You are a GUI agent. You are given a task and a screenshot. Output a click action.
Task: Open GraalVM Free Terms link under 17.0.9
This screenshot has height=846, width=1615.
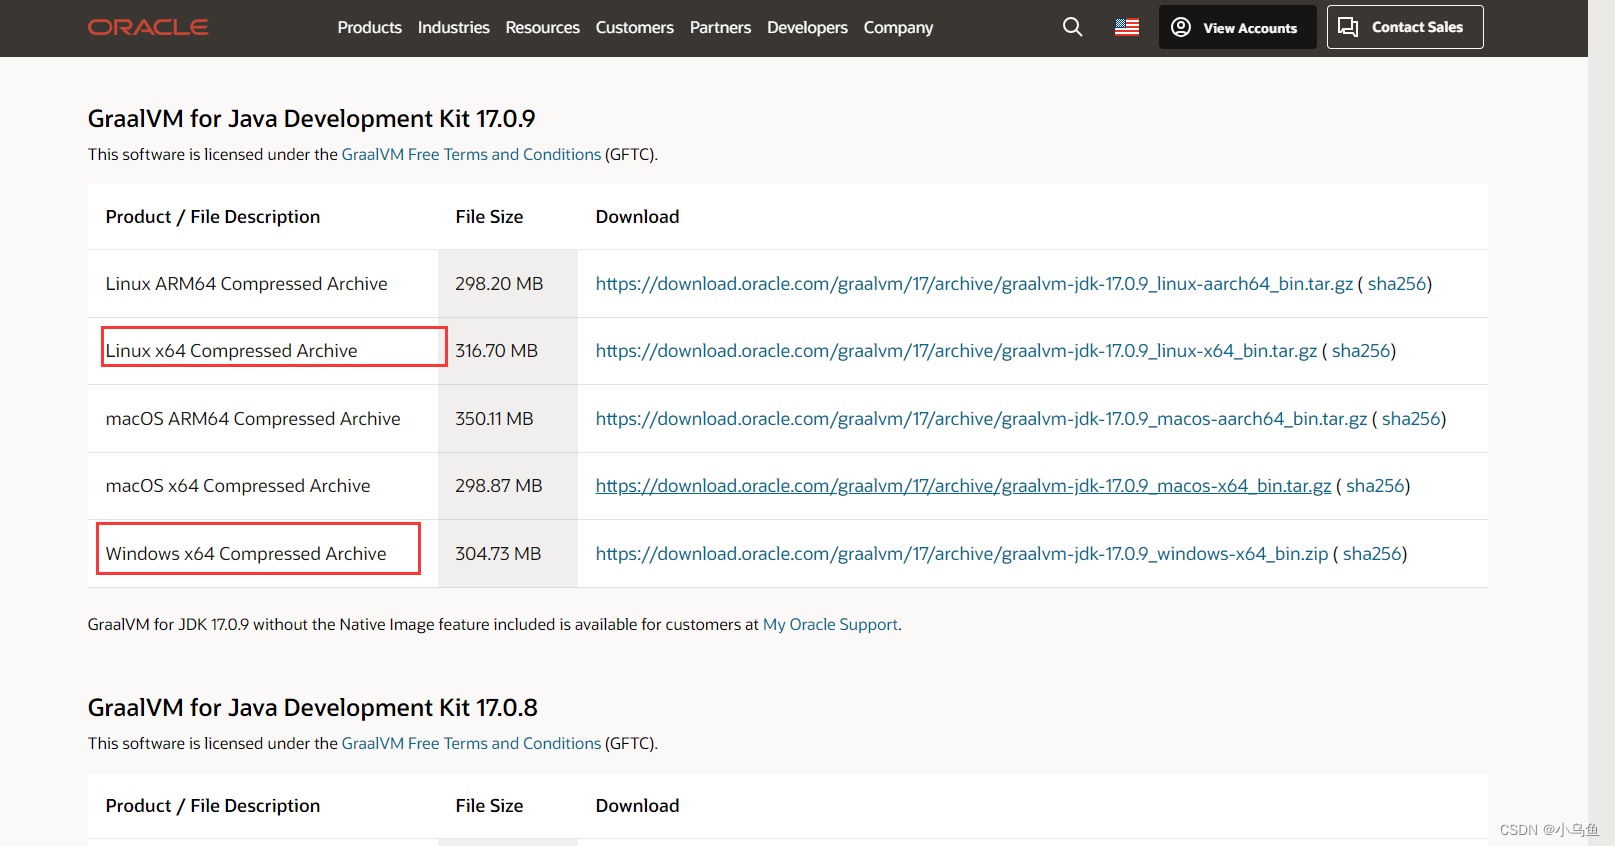(x=471, y=154)
